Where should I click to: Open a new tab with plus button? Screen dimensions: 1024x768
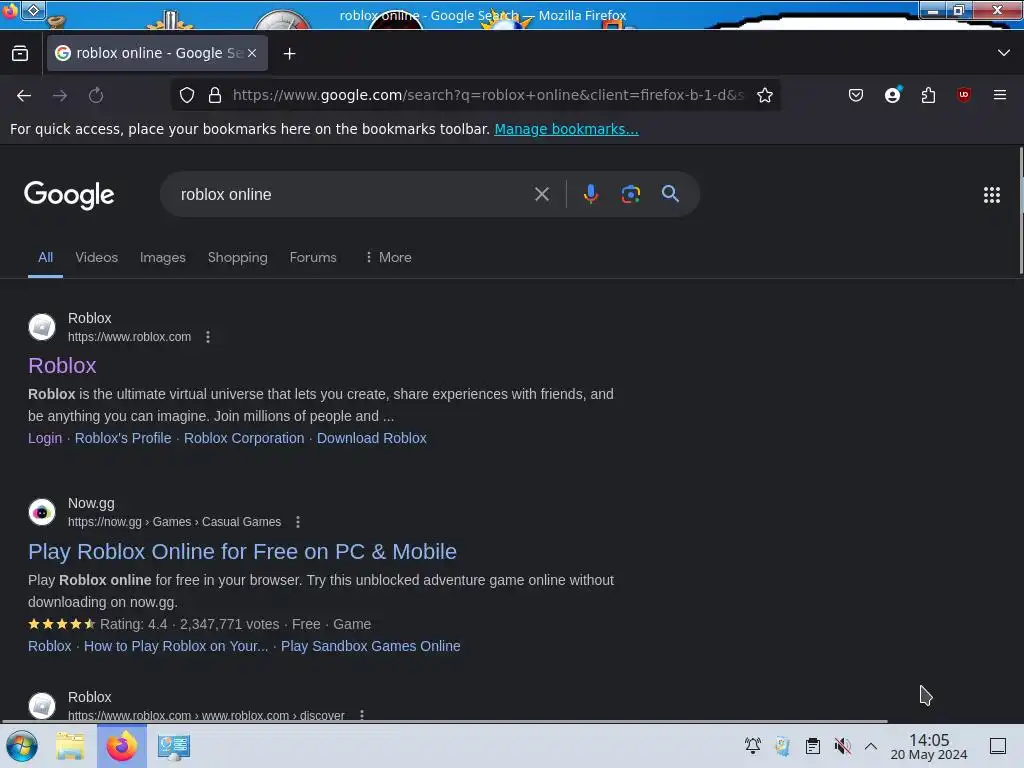pyautogui.click(x=289, y=54)
